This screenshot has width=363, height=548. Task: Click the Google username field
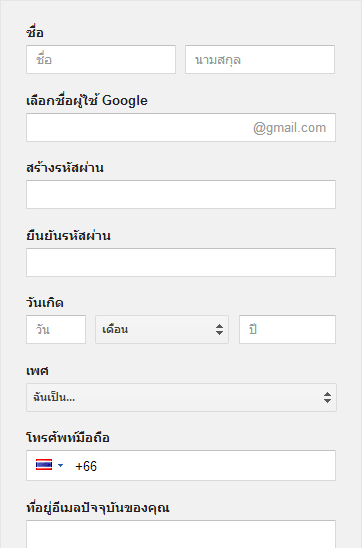pyautogui.click(x=181, y=127)
